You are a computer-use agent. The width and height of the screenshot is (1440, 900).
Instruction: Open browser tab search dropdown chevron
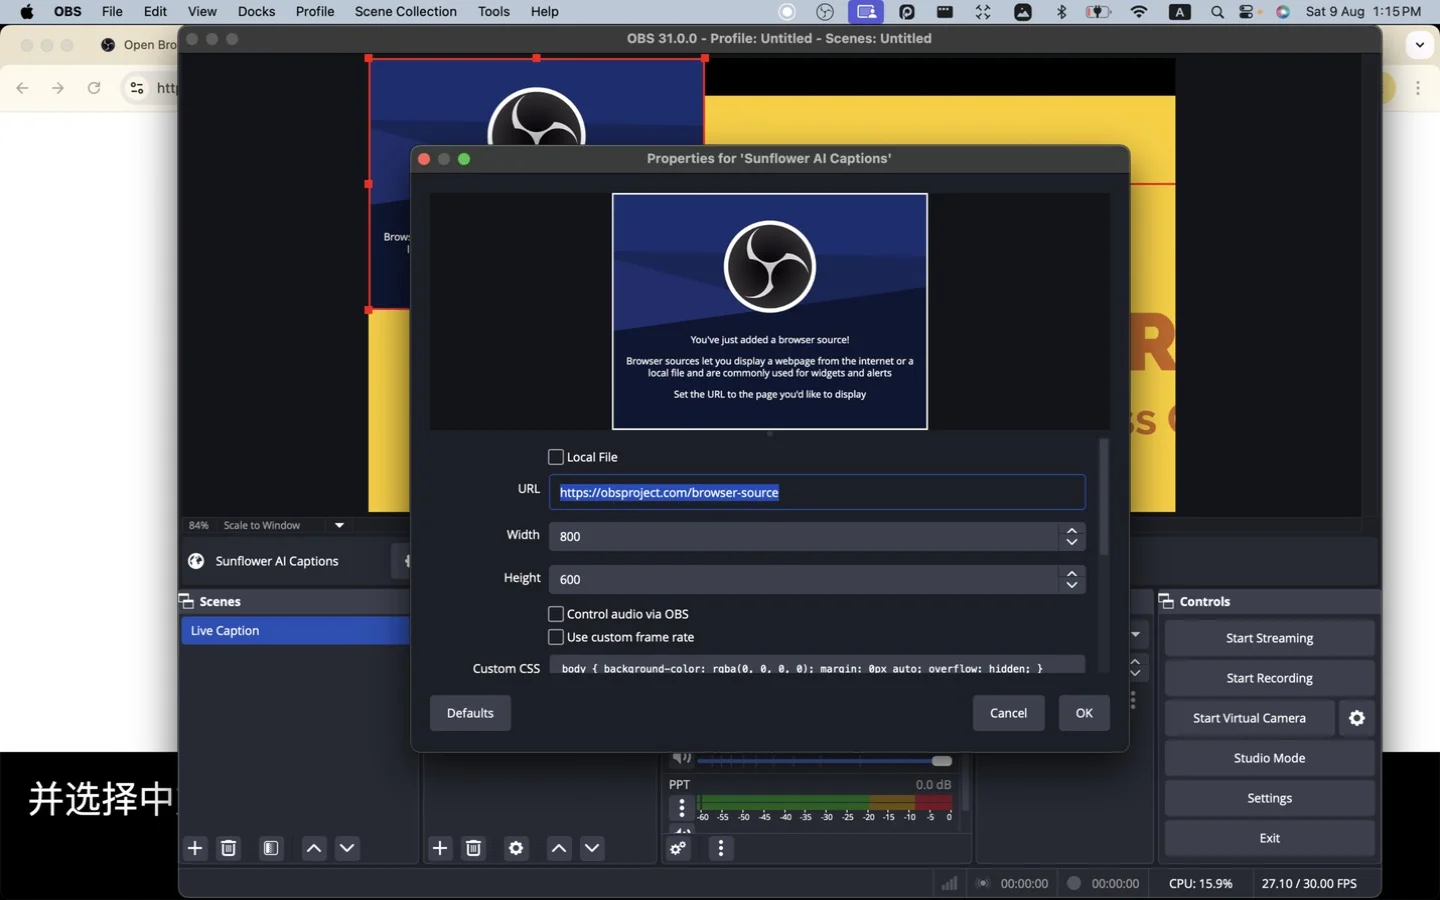pyautogui.click(x=1420, y=45)
